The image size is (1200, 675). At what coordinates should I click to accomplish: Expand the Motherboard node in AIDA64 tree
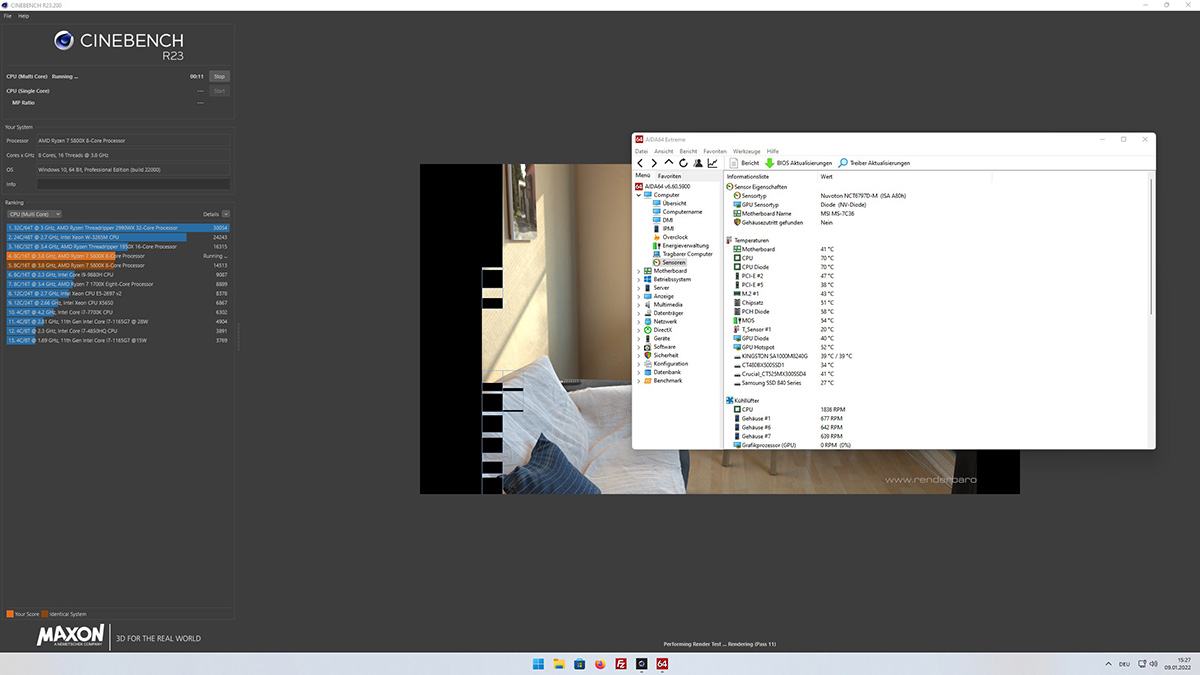639,270
